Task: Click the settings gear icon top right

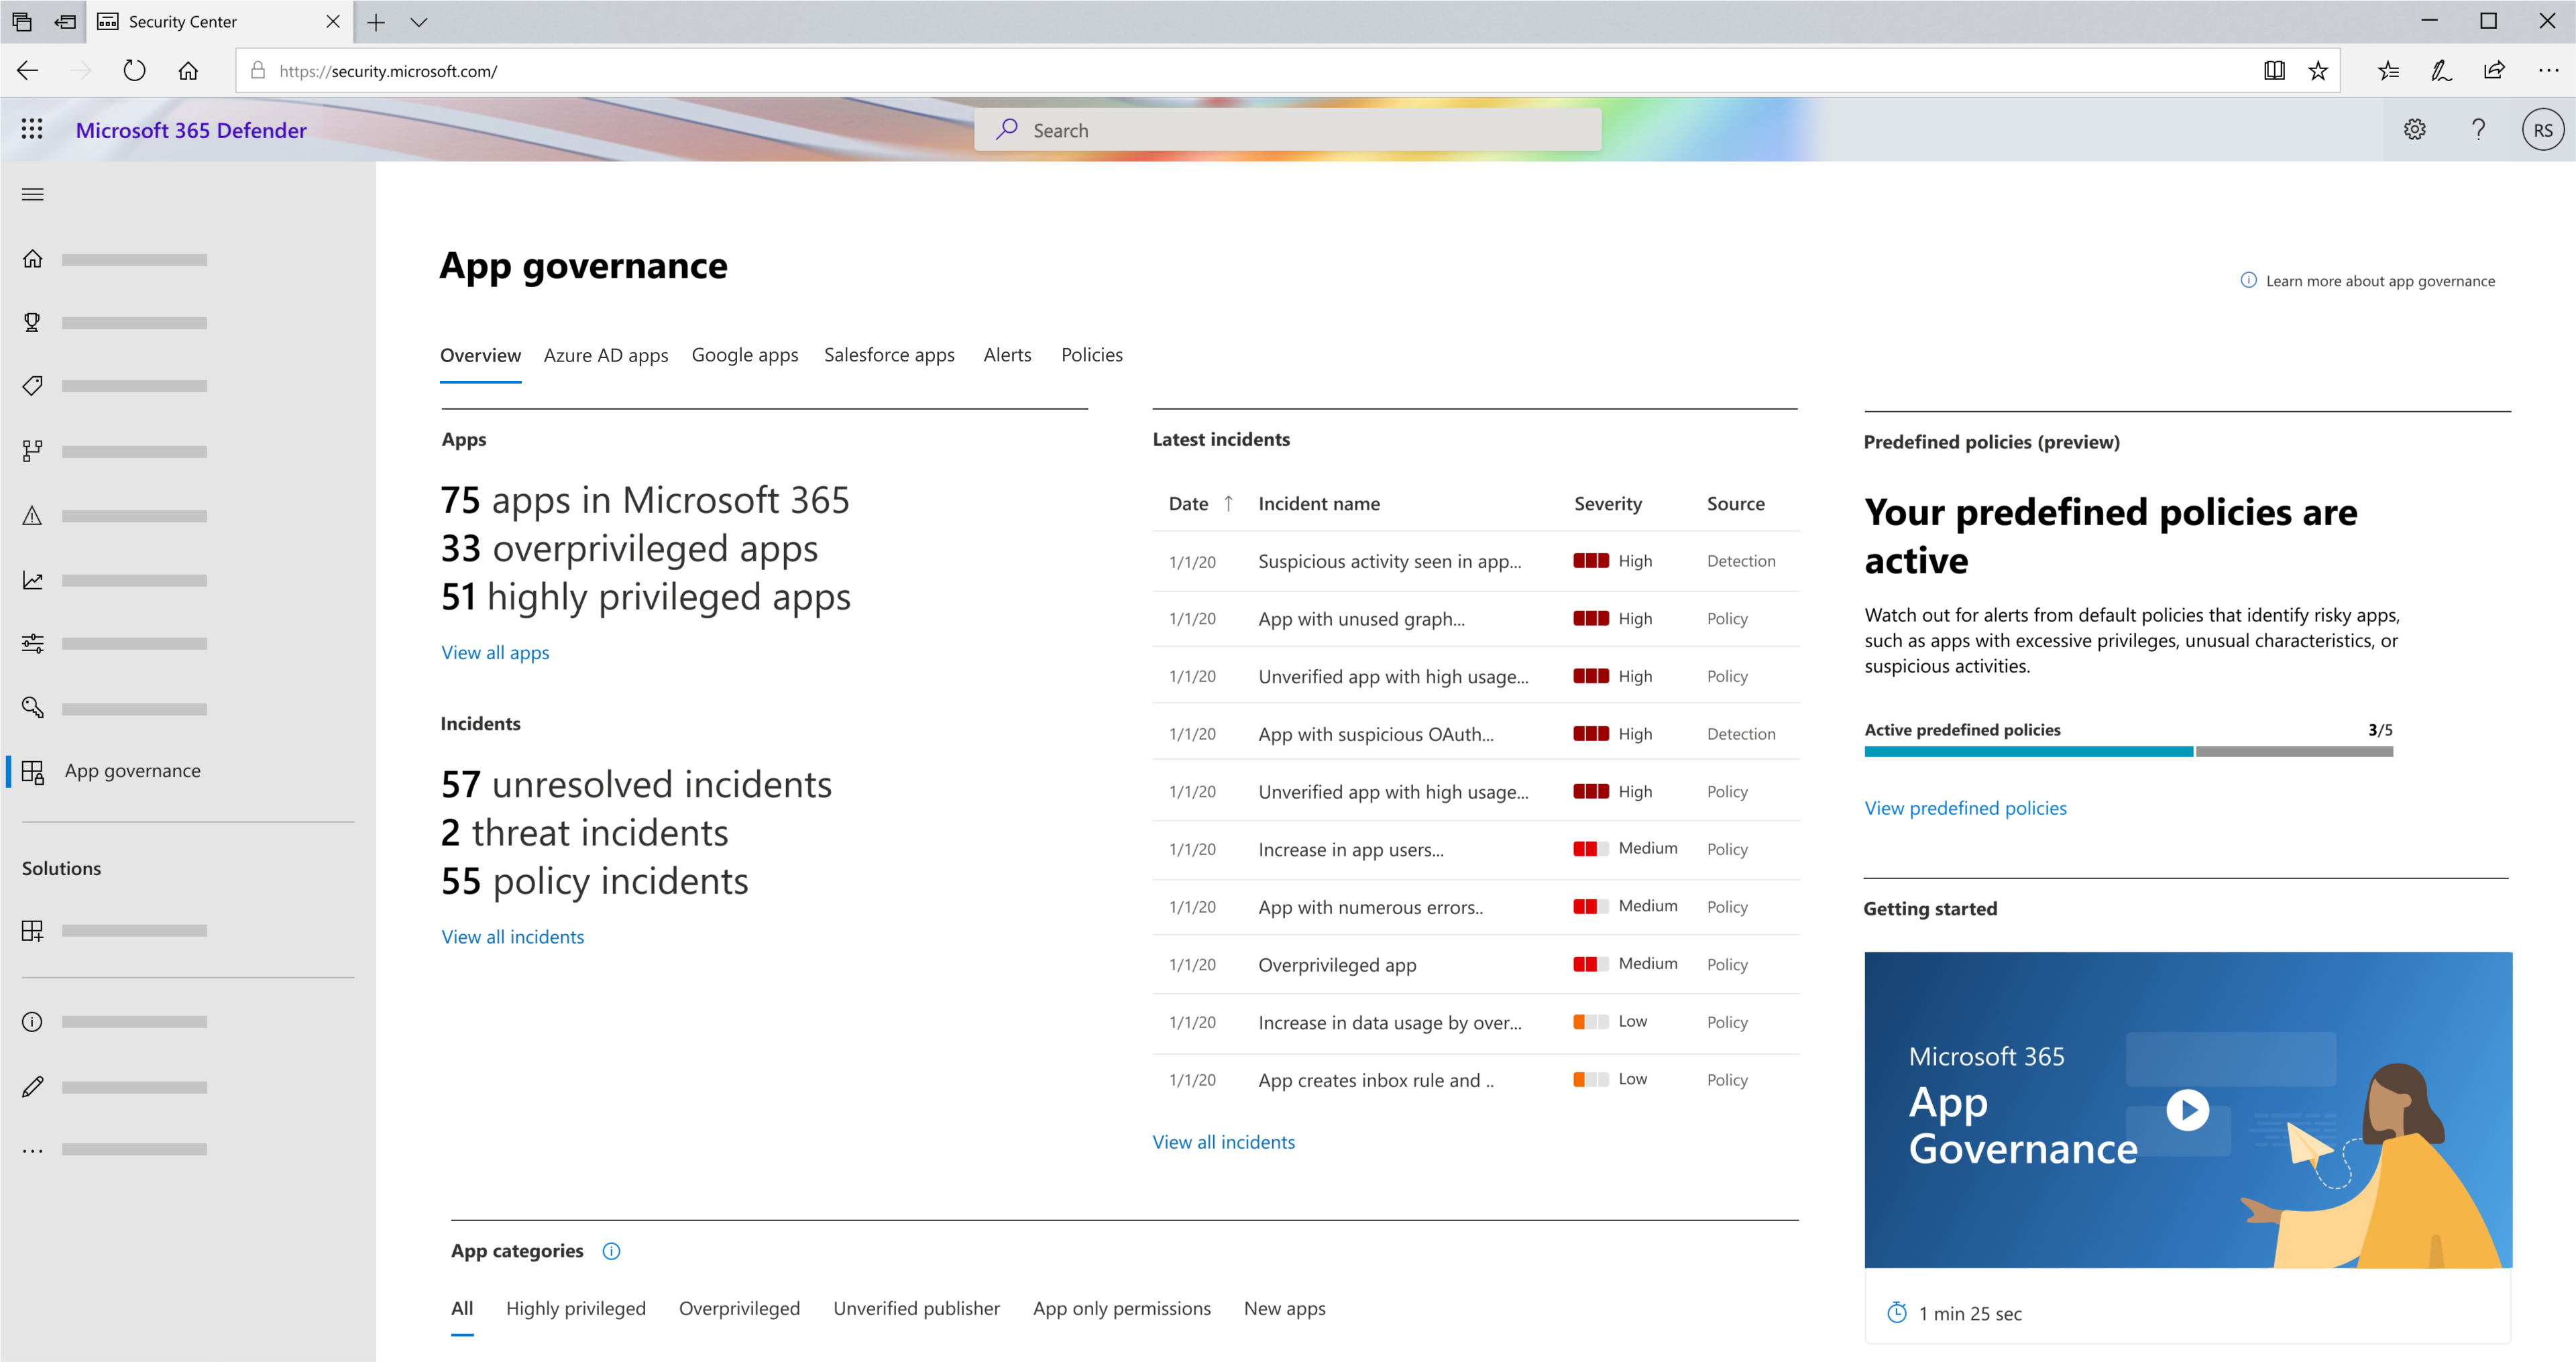Action: click(2414, 129)
